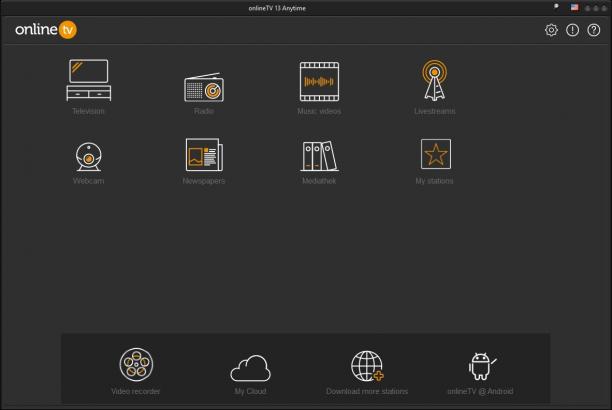
Task: Click the "Livestreams" label
Action: [434, 111]
